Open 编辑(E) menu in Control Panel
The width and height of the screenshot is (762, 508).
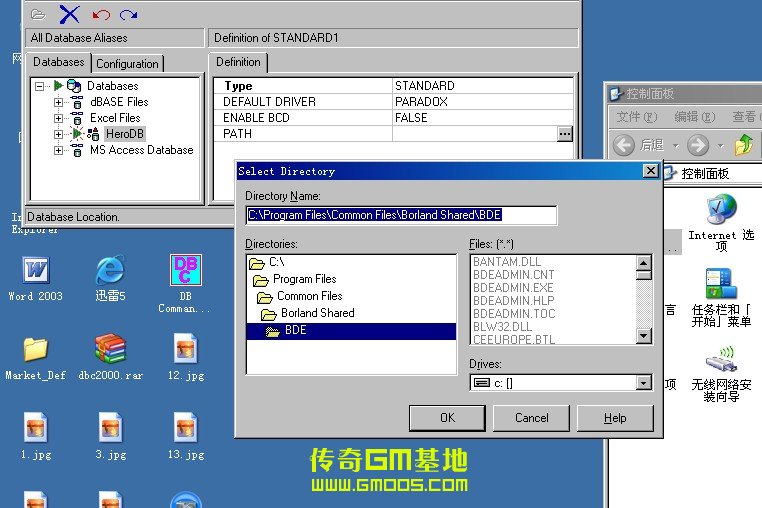(695, 117)
